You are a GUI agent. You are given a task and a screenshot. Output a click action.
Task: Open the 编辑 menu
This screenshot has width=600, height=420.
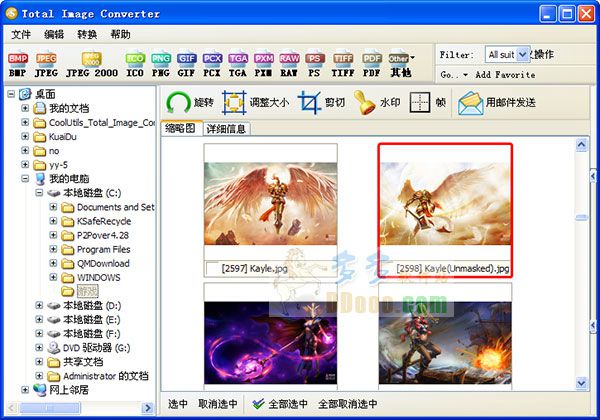[x=54, y=34]
